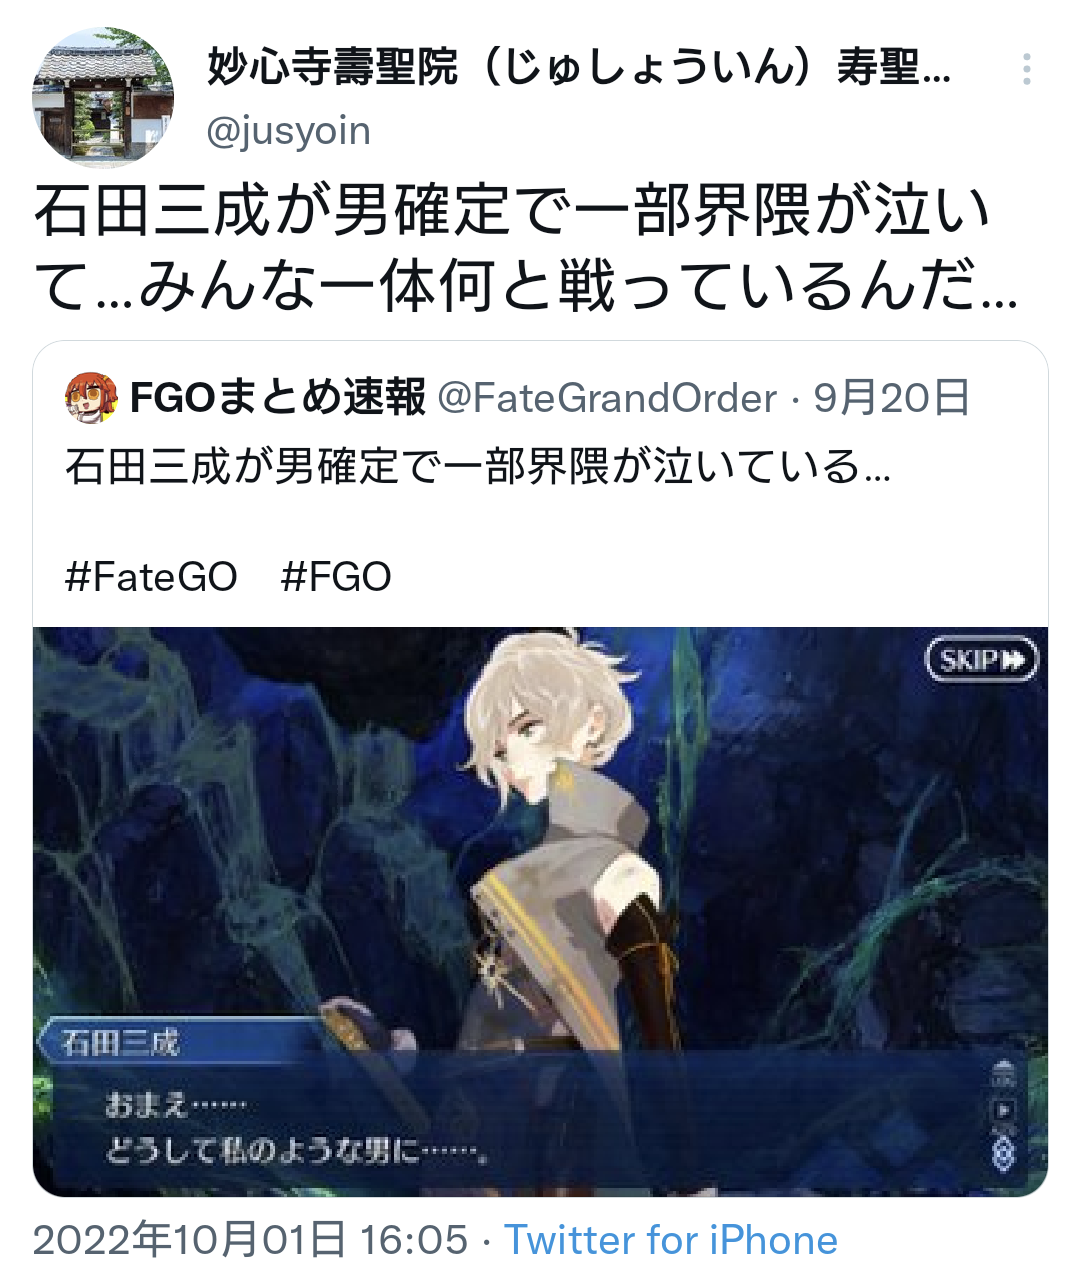Tap the FGOまとめ速報 account name
This screenshot has width=1080, height=1282.
click(x=278, y=398)
